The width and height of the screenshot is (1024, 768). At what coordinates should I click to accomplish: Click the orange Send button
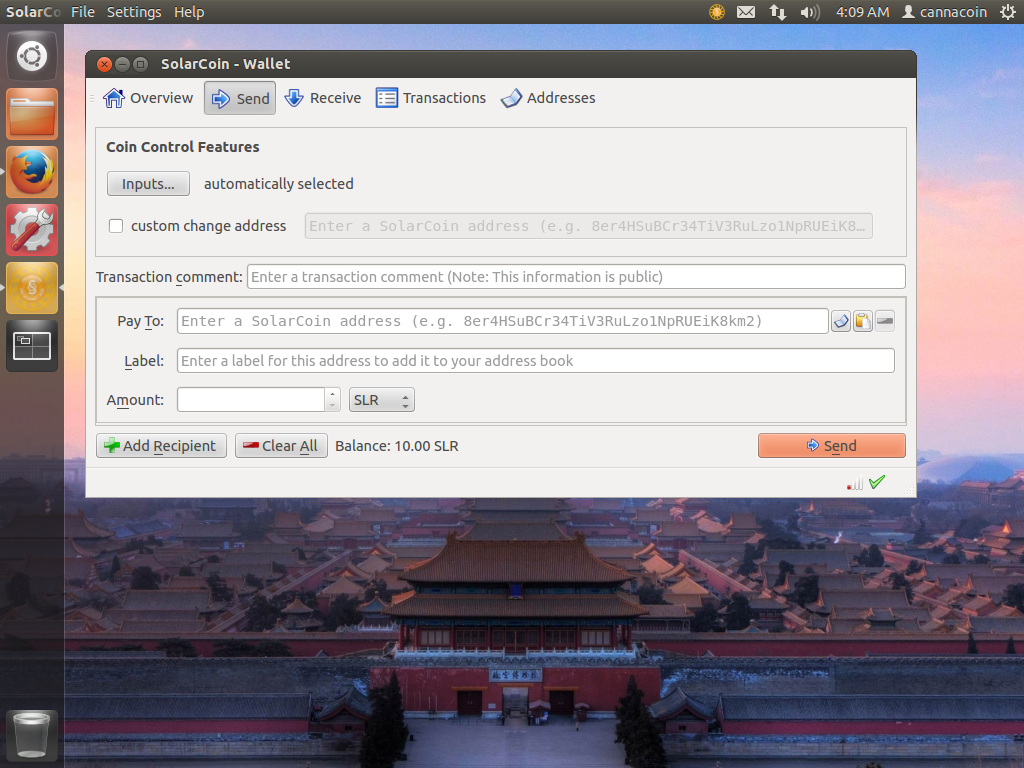pyautogui.click(x=831, y=445)
